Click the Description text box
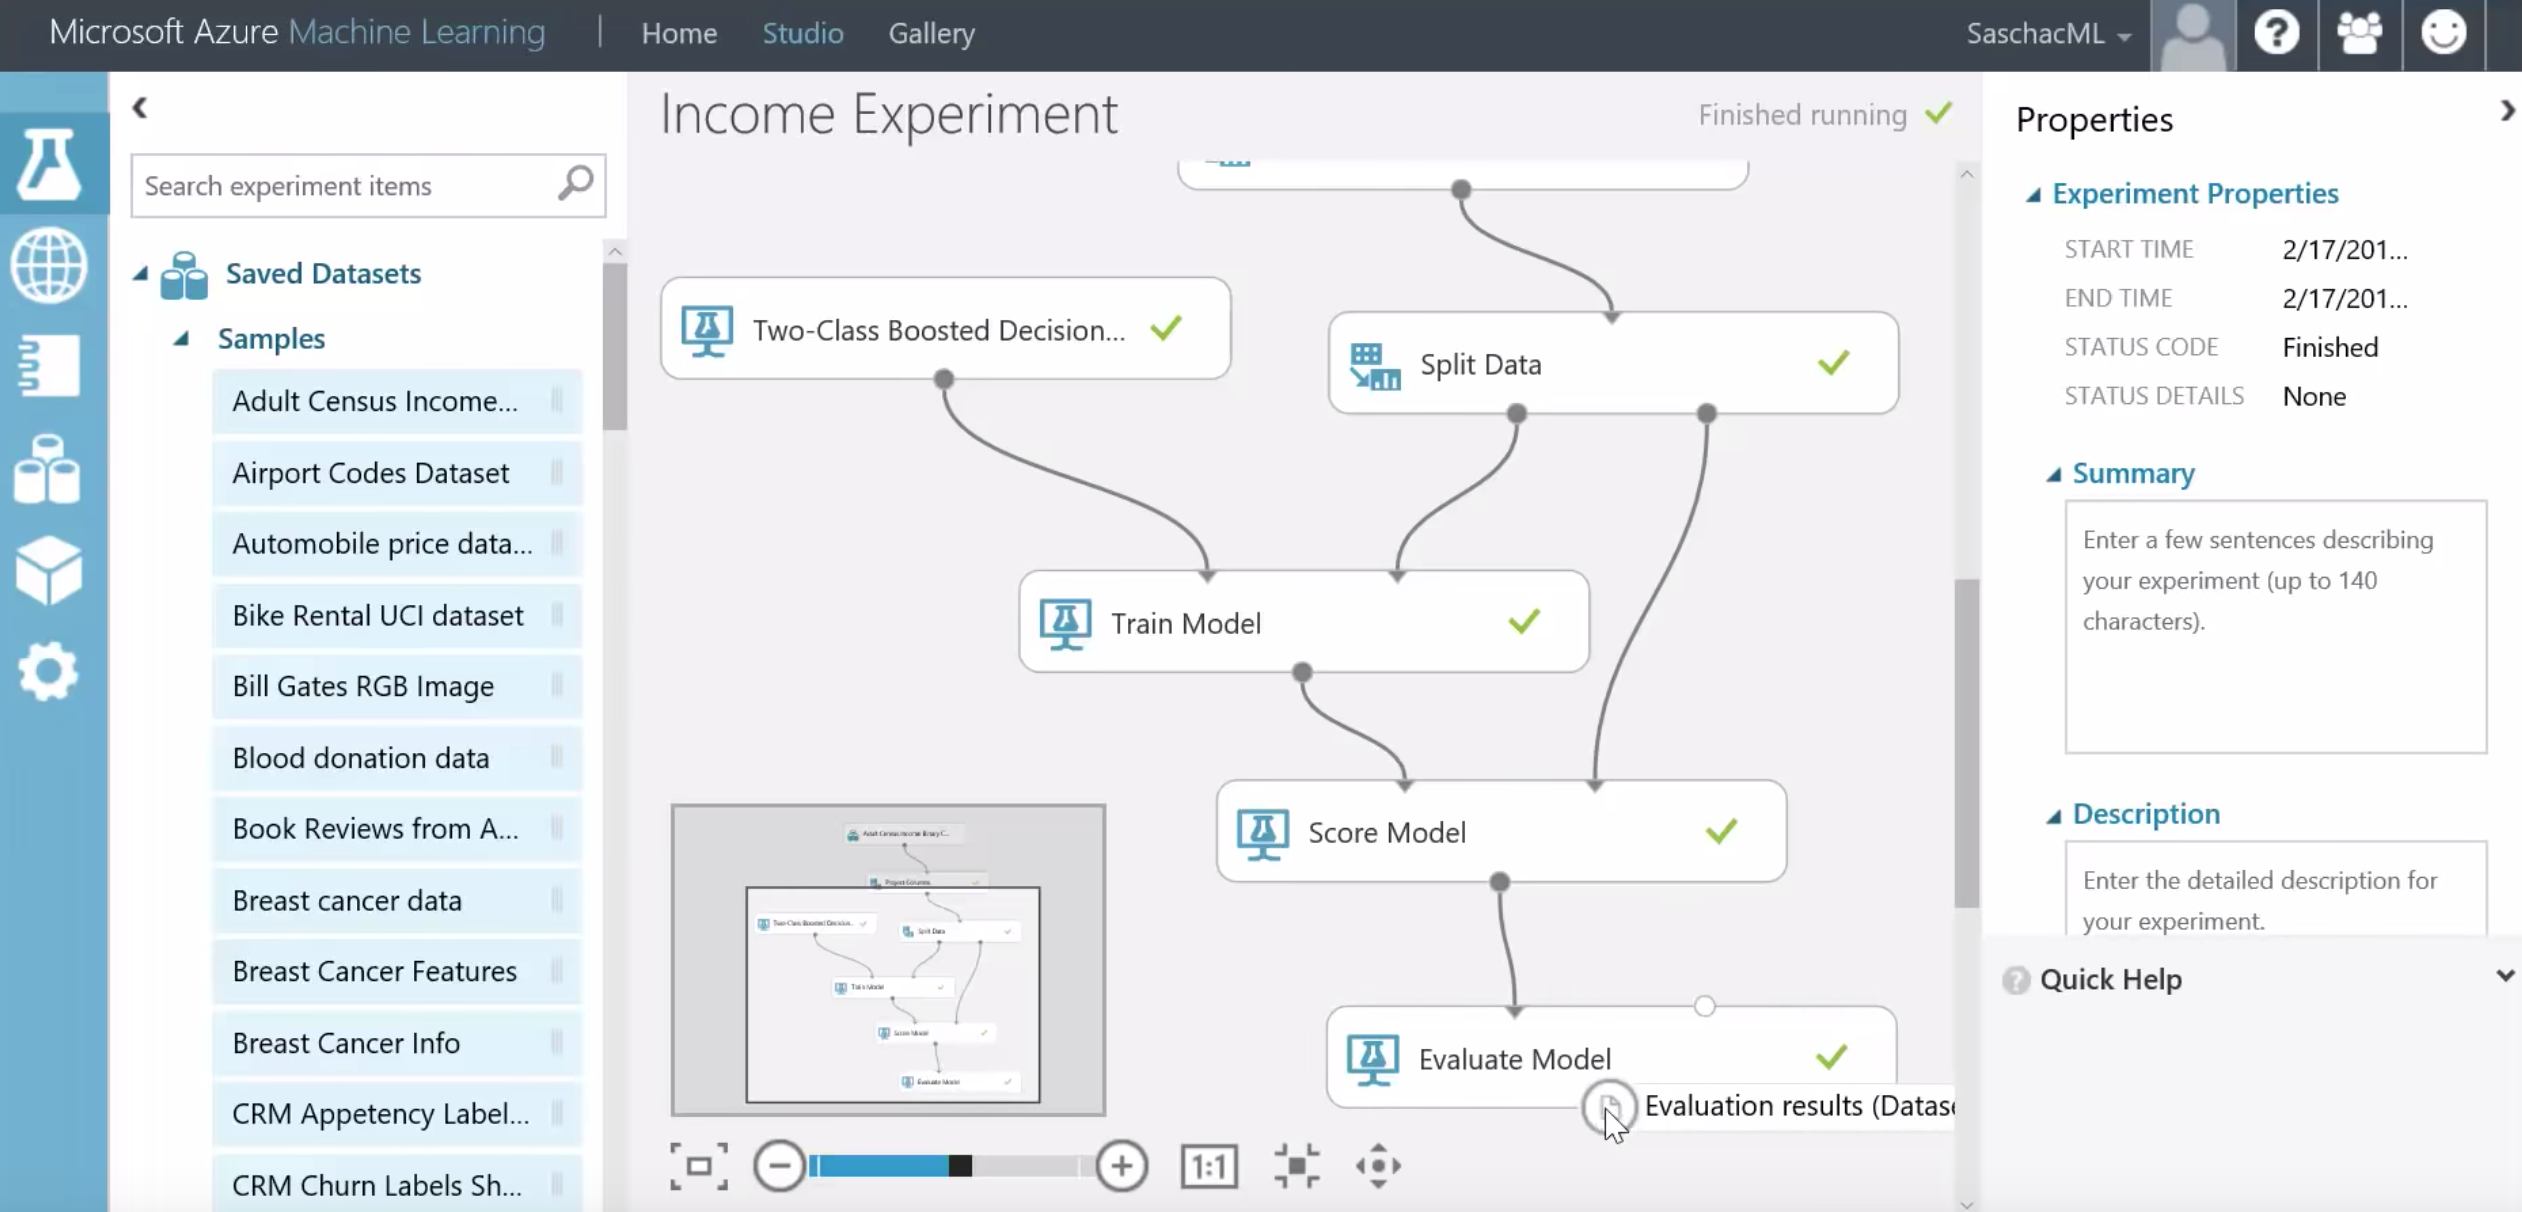 tap(2275, 888)
